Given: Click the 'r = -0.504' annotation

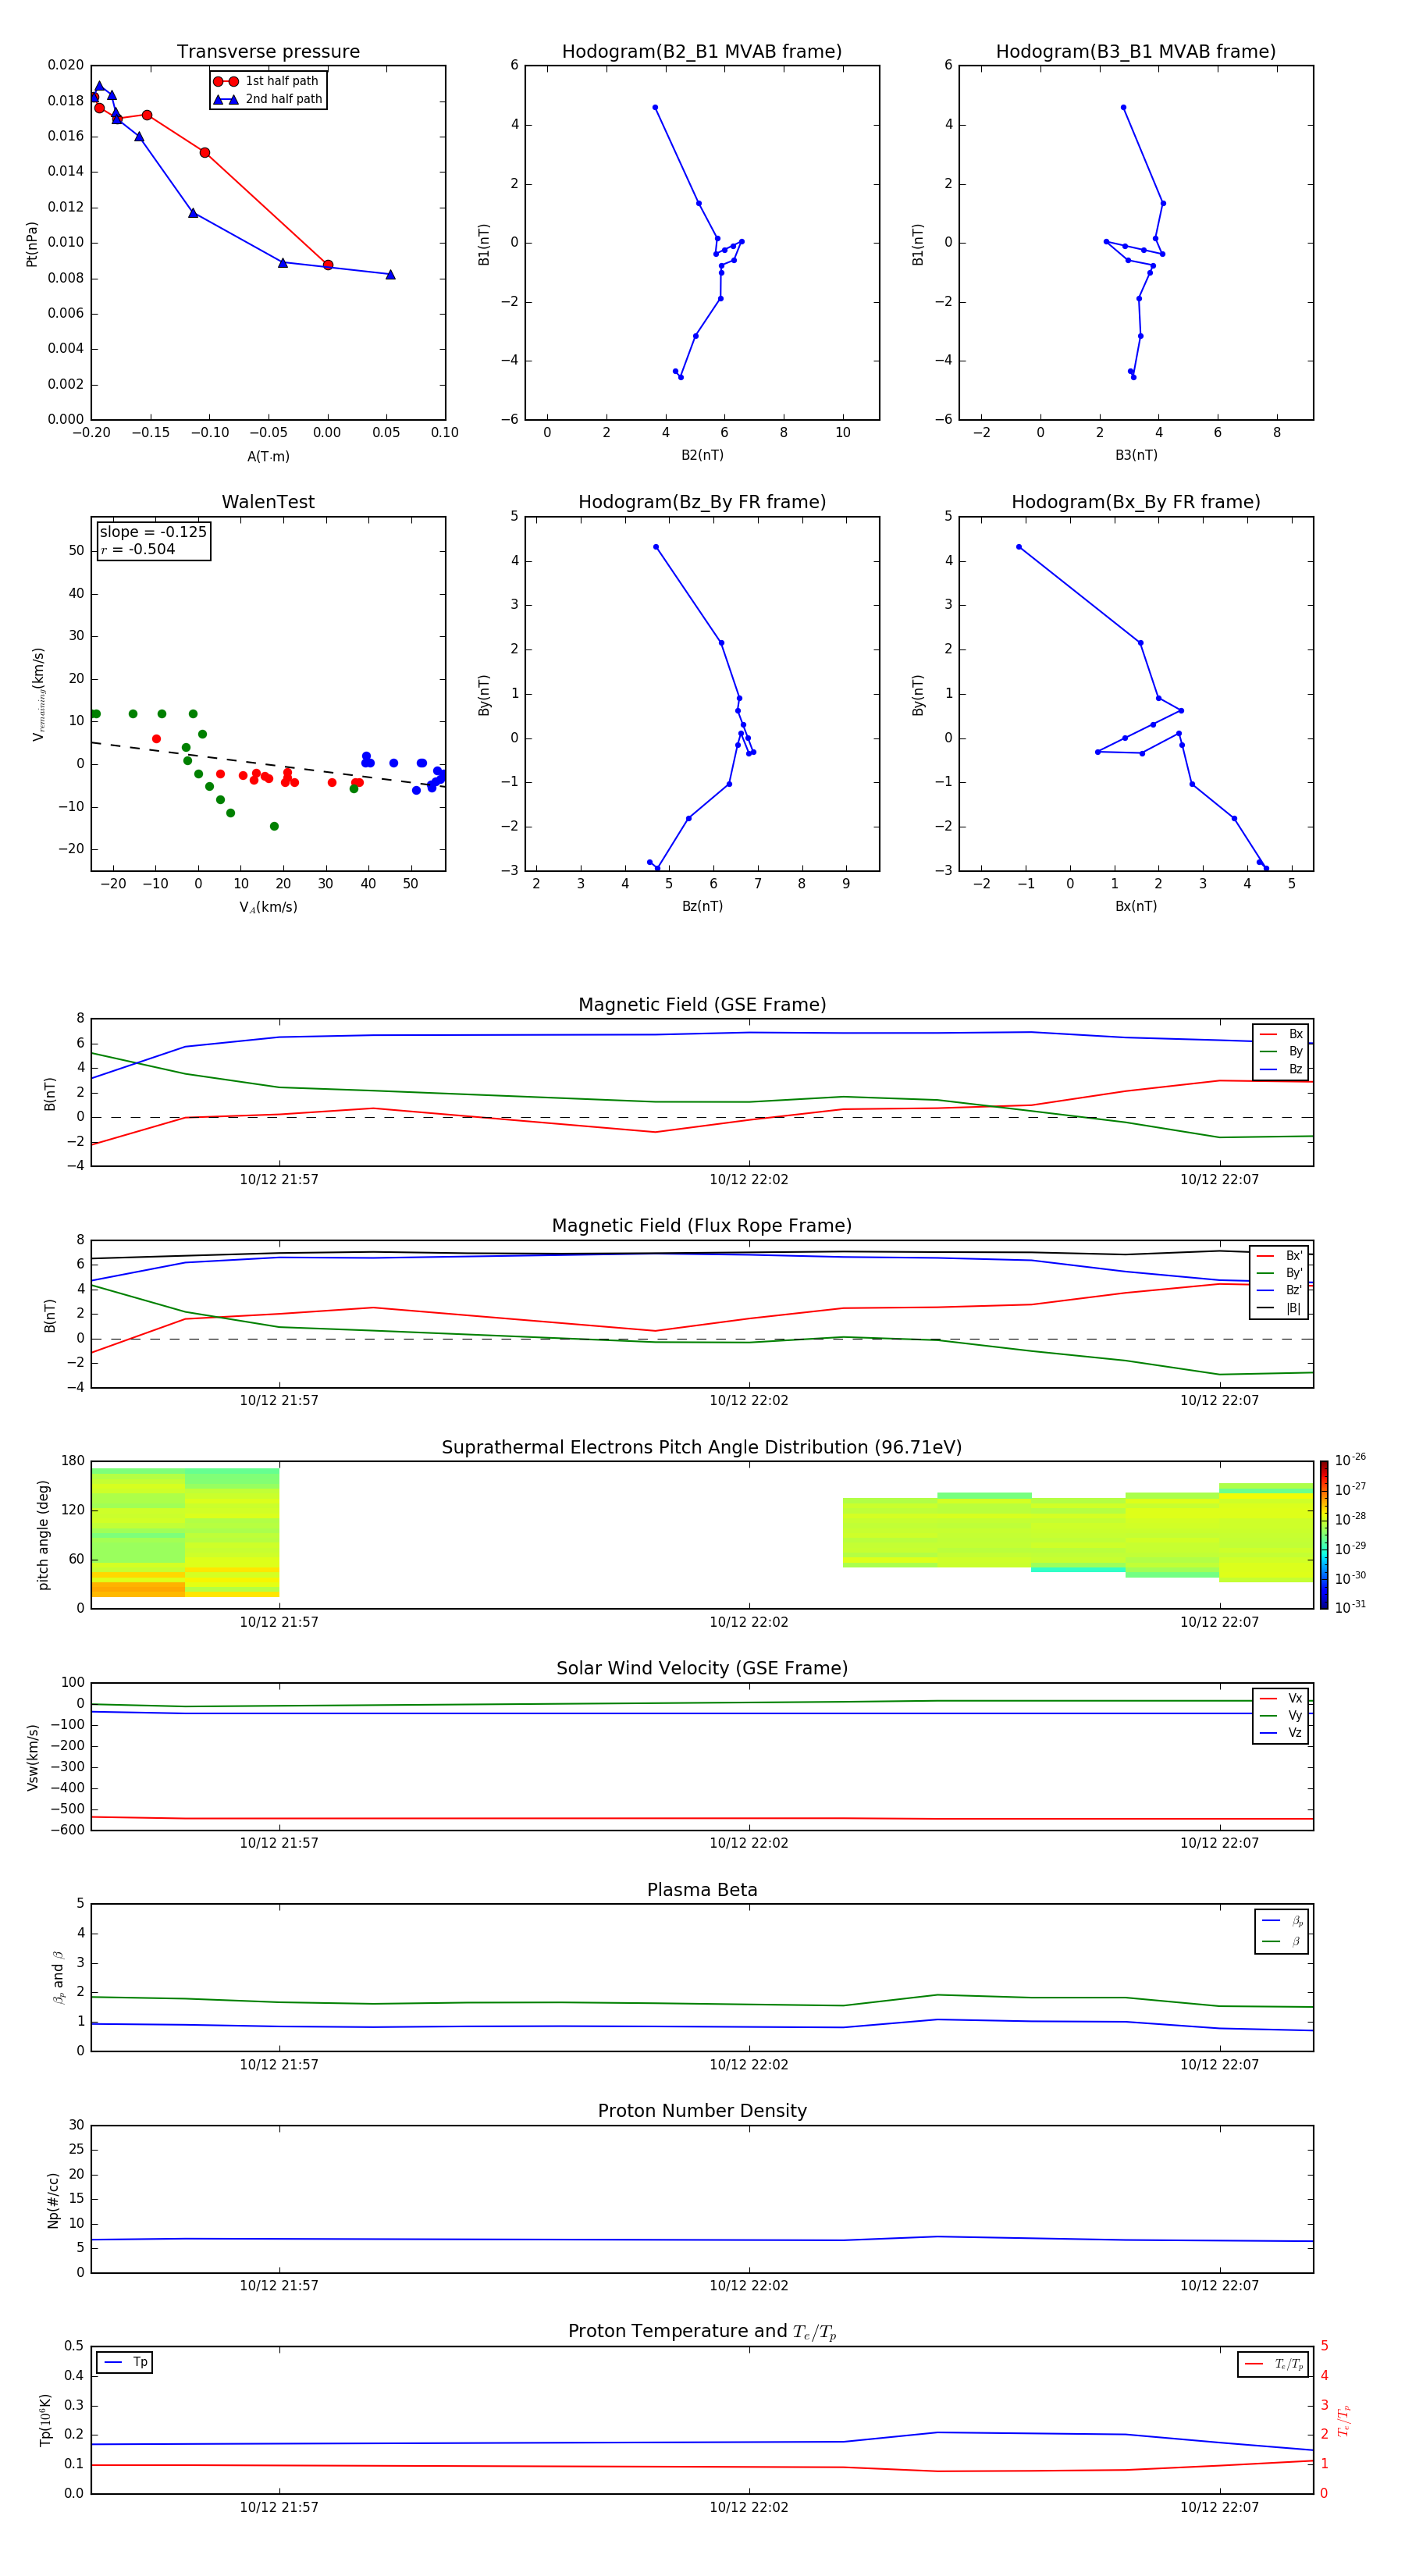Looking at the screenshot, I should [138, 549].
